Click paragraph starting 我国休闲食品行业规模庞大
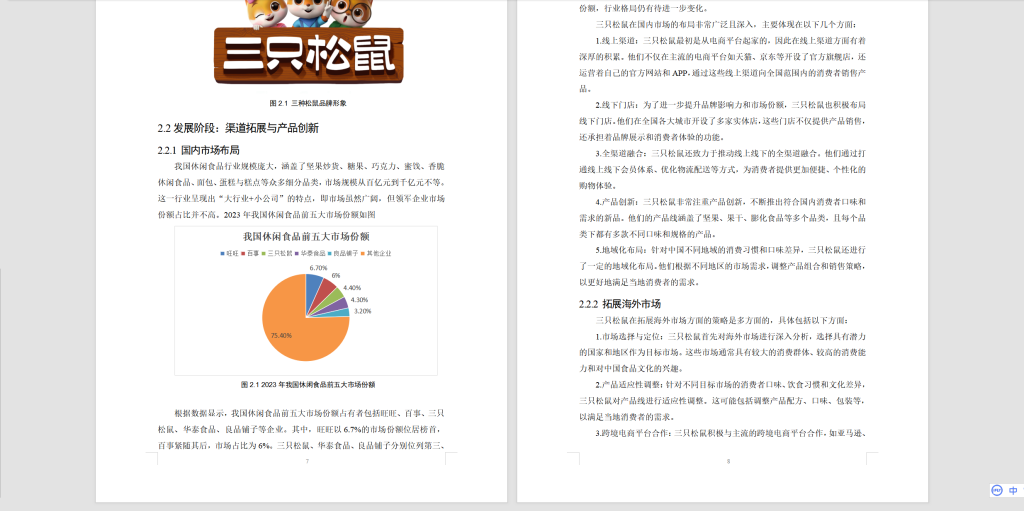 coord(301,190)
